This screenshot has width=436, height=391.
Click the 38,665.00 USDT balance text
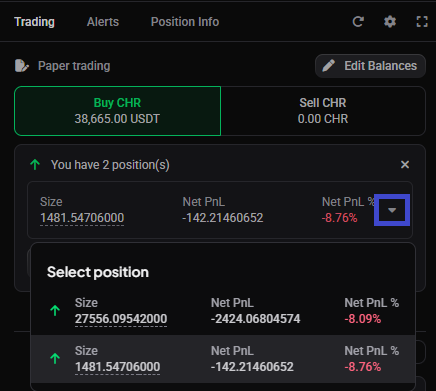click(x=117, y=119)
